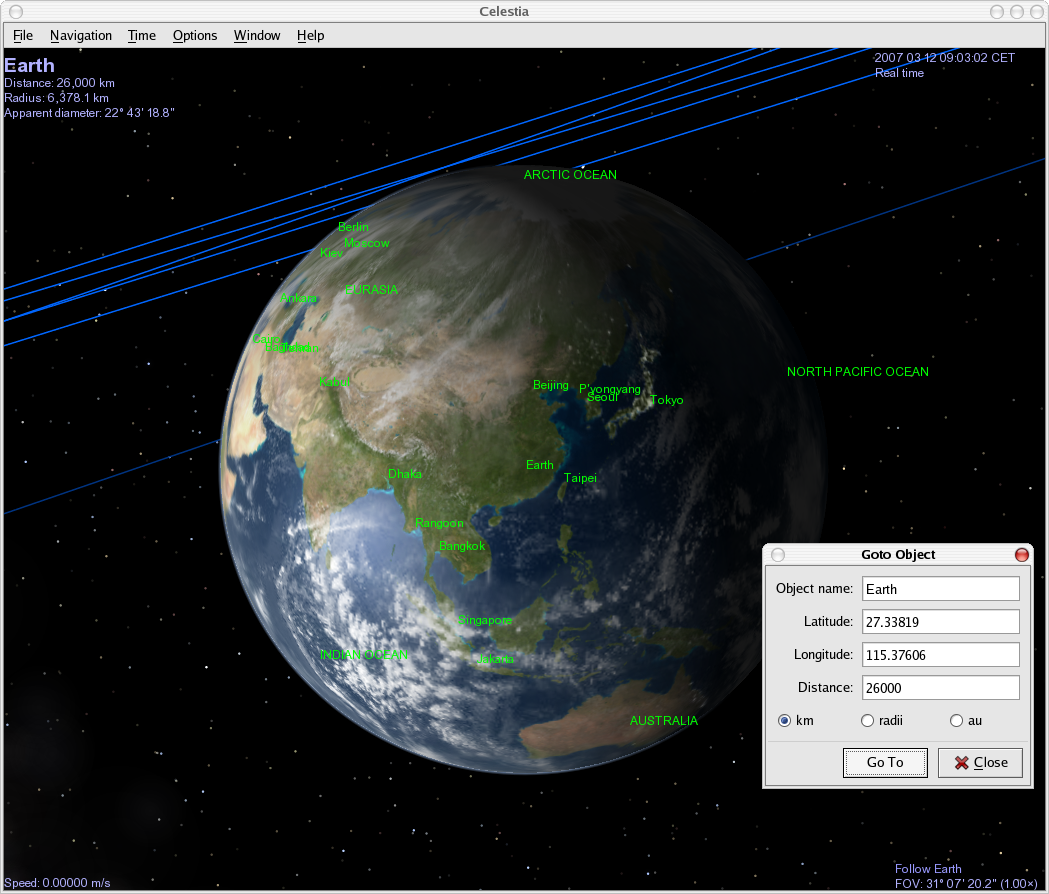Click the Longitude input field

941,654
